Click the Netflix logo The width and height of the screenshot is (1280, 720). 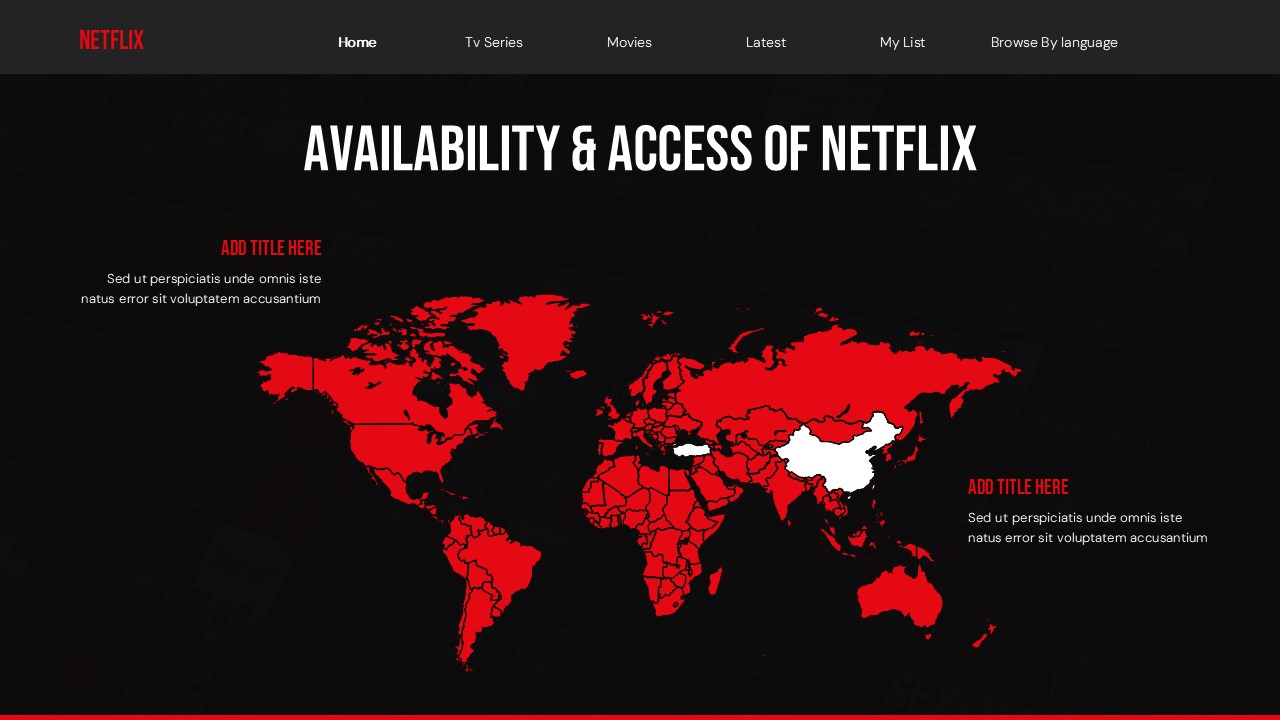(111, 40)
